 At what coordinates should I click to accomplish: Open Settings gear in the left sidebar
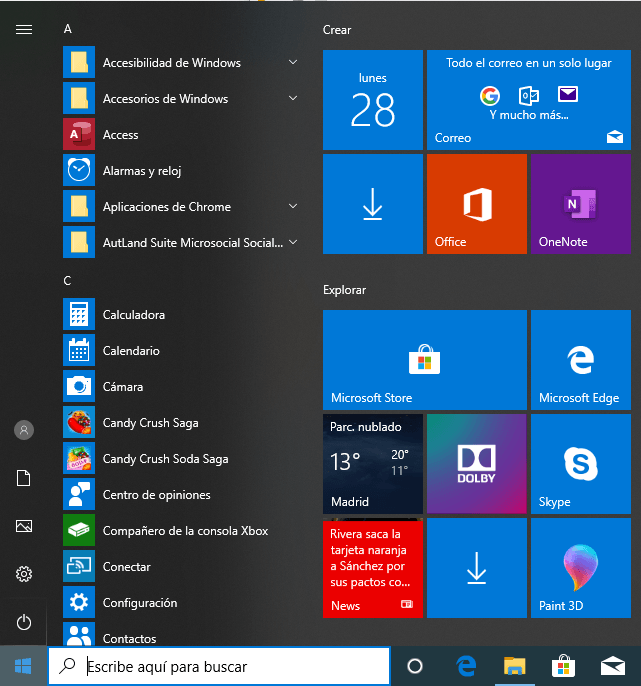(x=24, y=574)
